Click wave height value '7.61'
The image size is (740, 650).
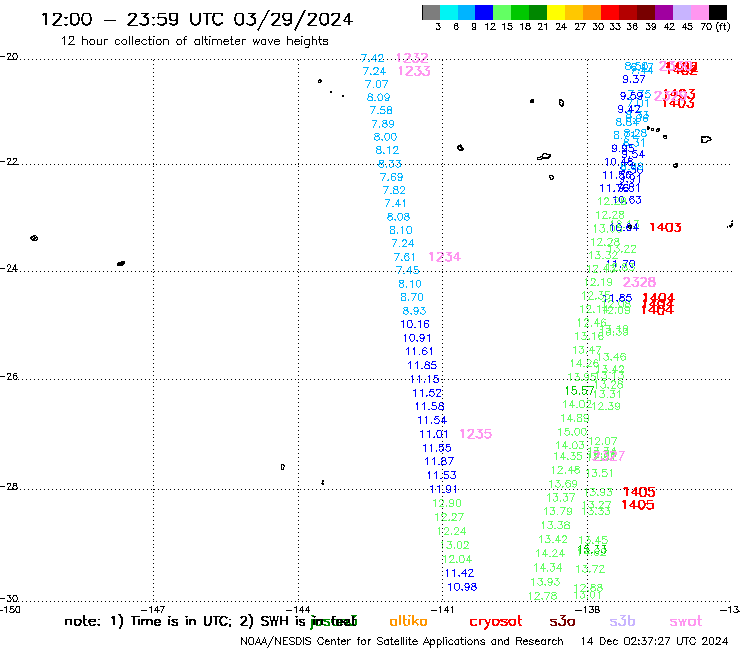pyautogui.click(x=404, y=257)
